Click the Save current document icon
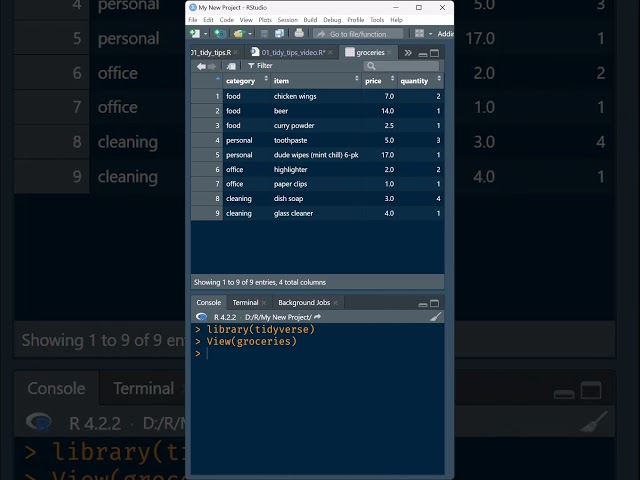 point(264,33)
